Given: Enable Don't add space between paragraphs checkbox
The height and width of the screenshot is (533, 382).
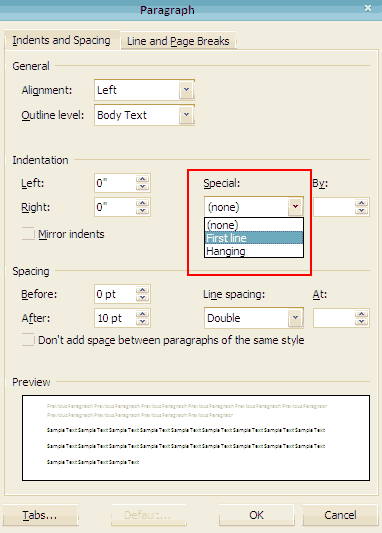Looking at the screenshot, I should tap(28, 340).
